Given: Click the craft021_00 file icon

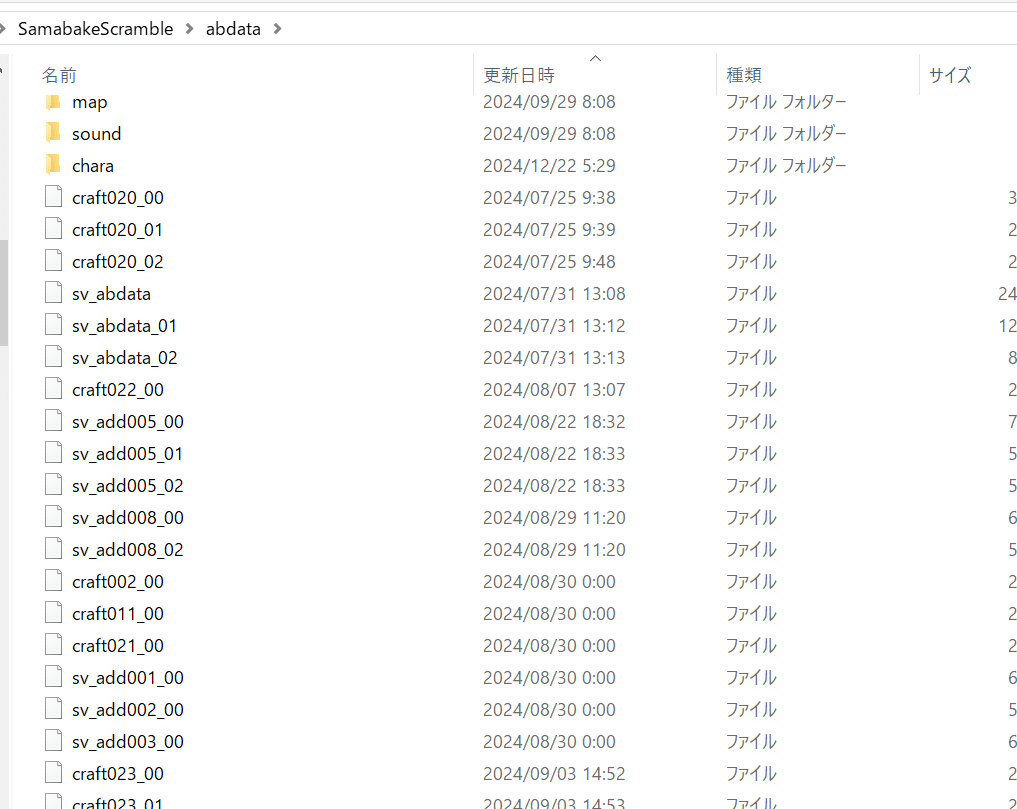Looking at the screenshot, I should 53,645.
